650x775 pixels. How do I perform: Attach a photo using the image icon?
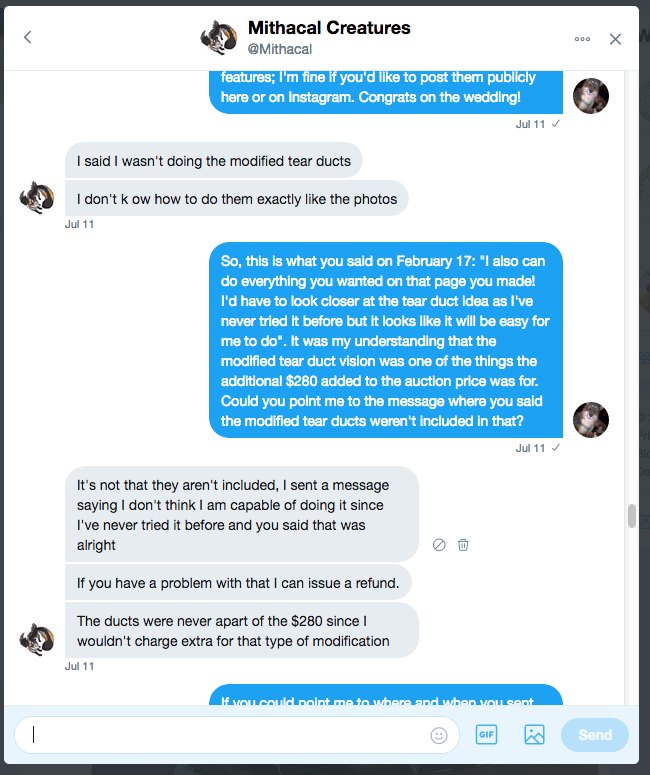click(534, 735)
